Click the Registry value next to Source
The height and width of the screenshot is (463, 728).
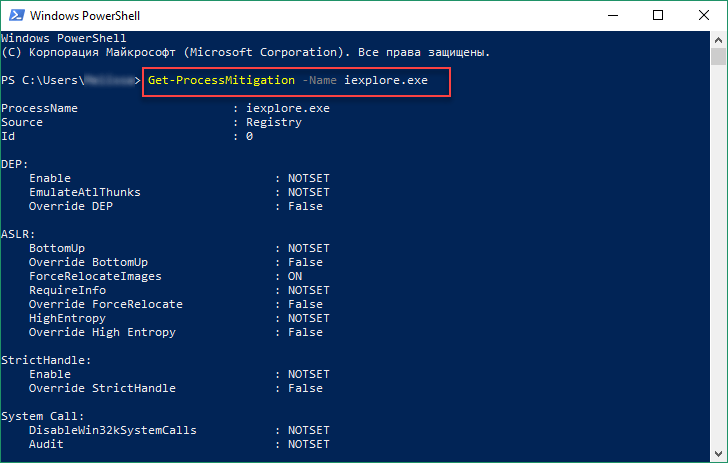point(273,122)
